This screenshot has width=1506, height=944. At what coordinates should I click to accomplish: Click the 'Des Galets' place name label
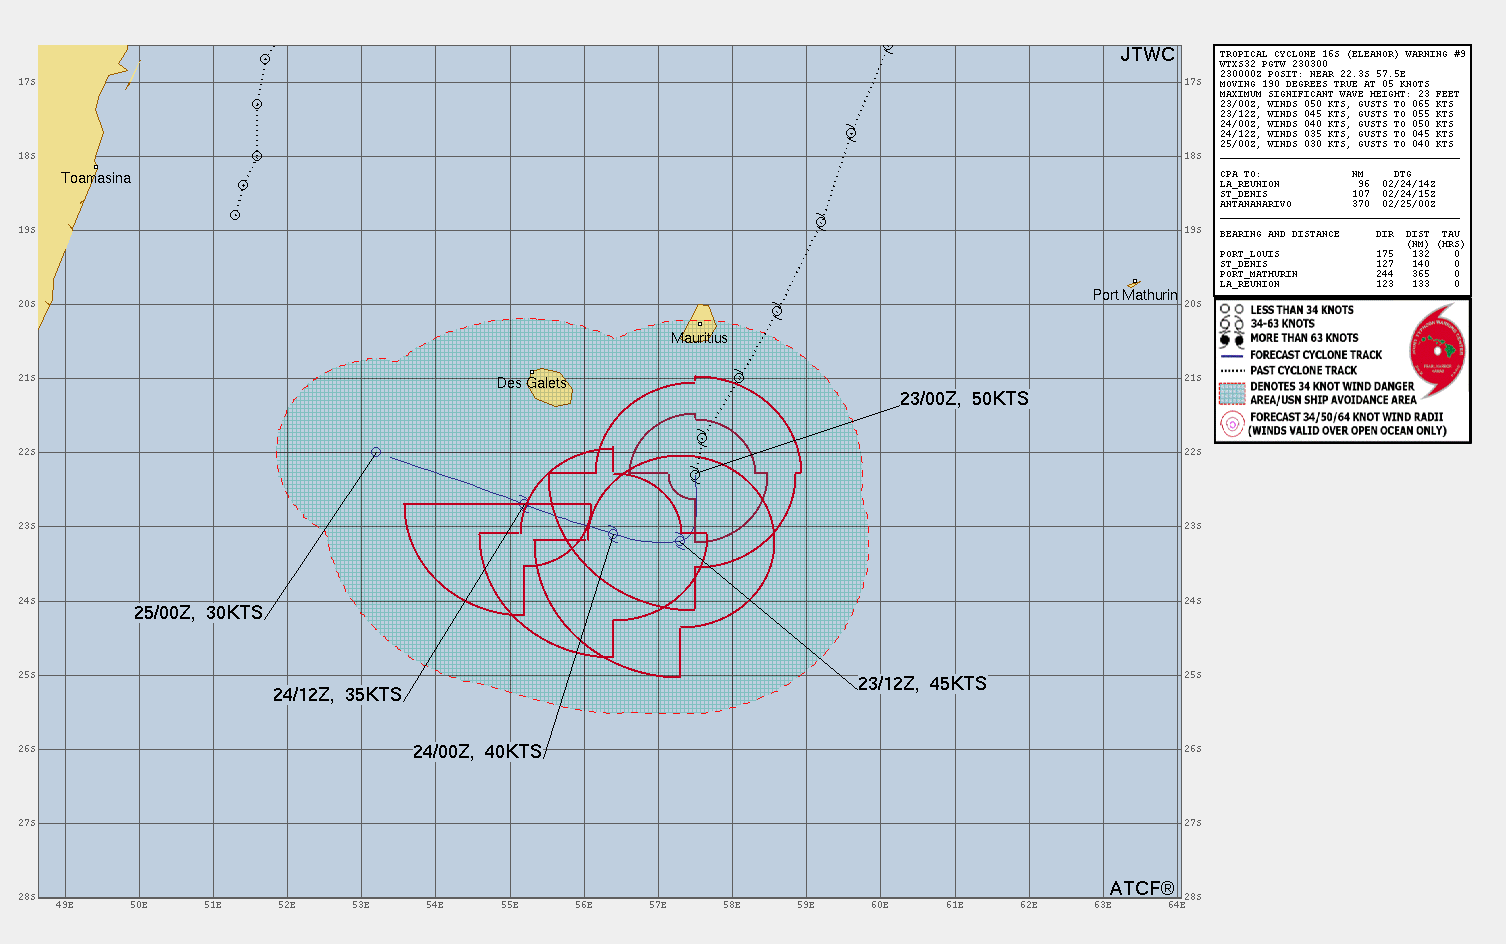coord(532,383)
